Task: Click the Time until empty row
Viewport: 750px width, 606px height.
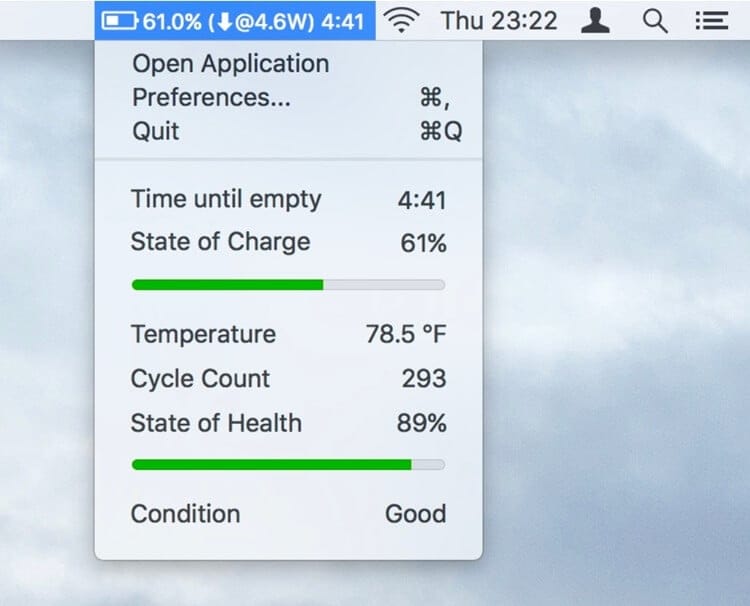Action: coord(288,199)
